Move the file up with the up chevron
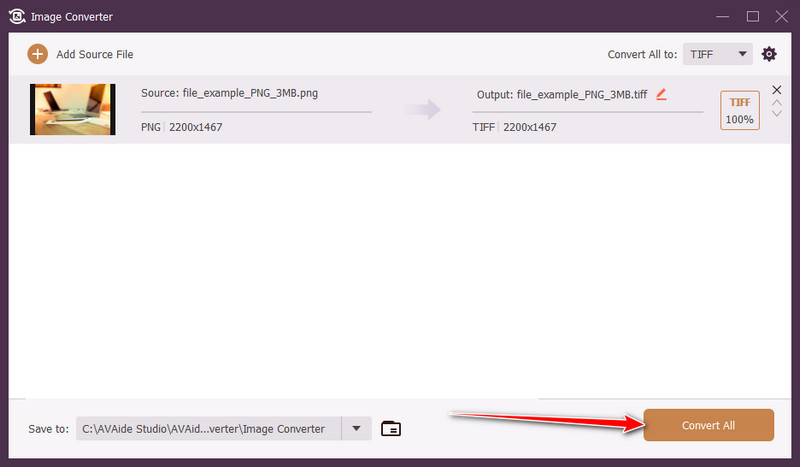Image resolution: width=800 pixels, height=467 pixels. click(777, 103)
